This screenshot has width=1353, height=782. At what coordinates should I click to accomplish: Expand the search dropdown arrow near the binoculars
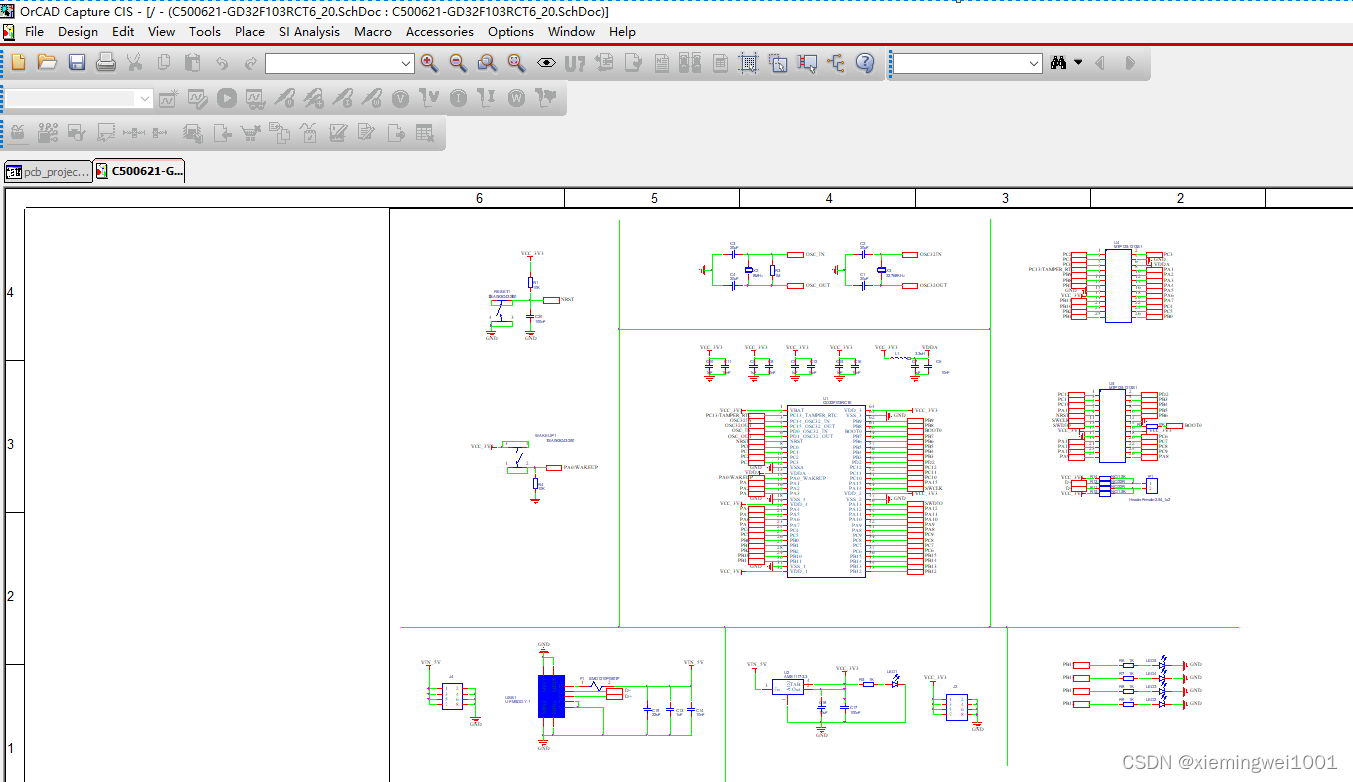click(1079, 62)
